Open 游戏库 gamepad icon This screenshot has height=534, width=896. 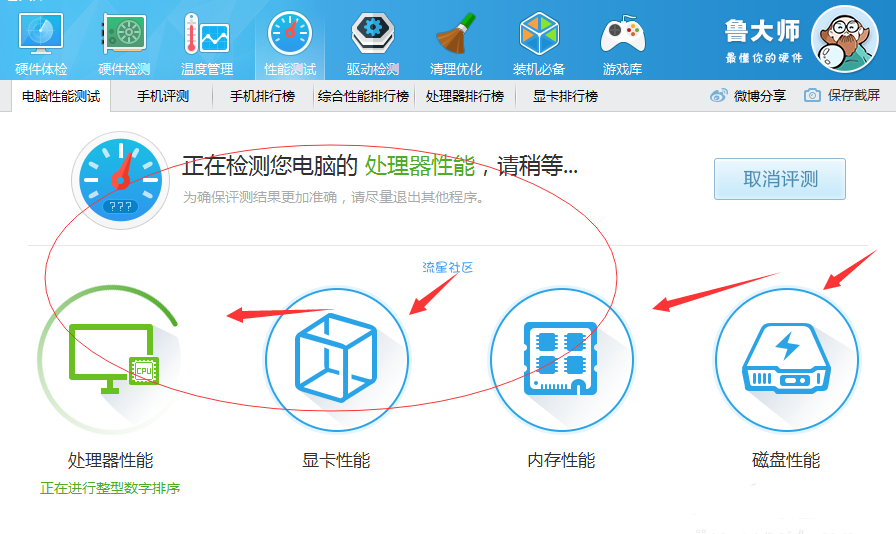[x=622, y=34]
